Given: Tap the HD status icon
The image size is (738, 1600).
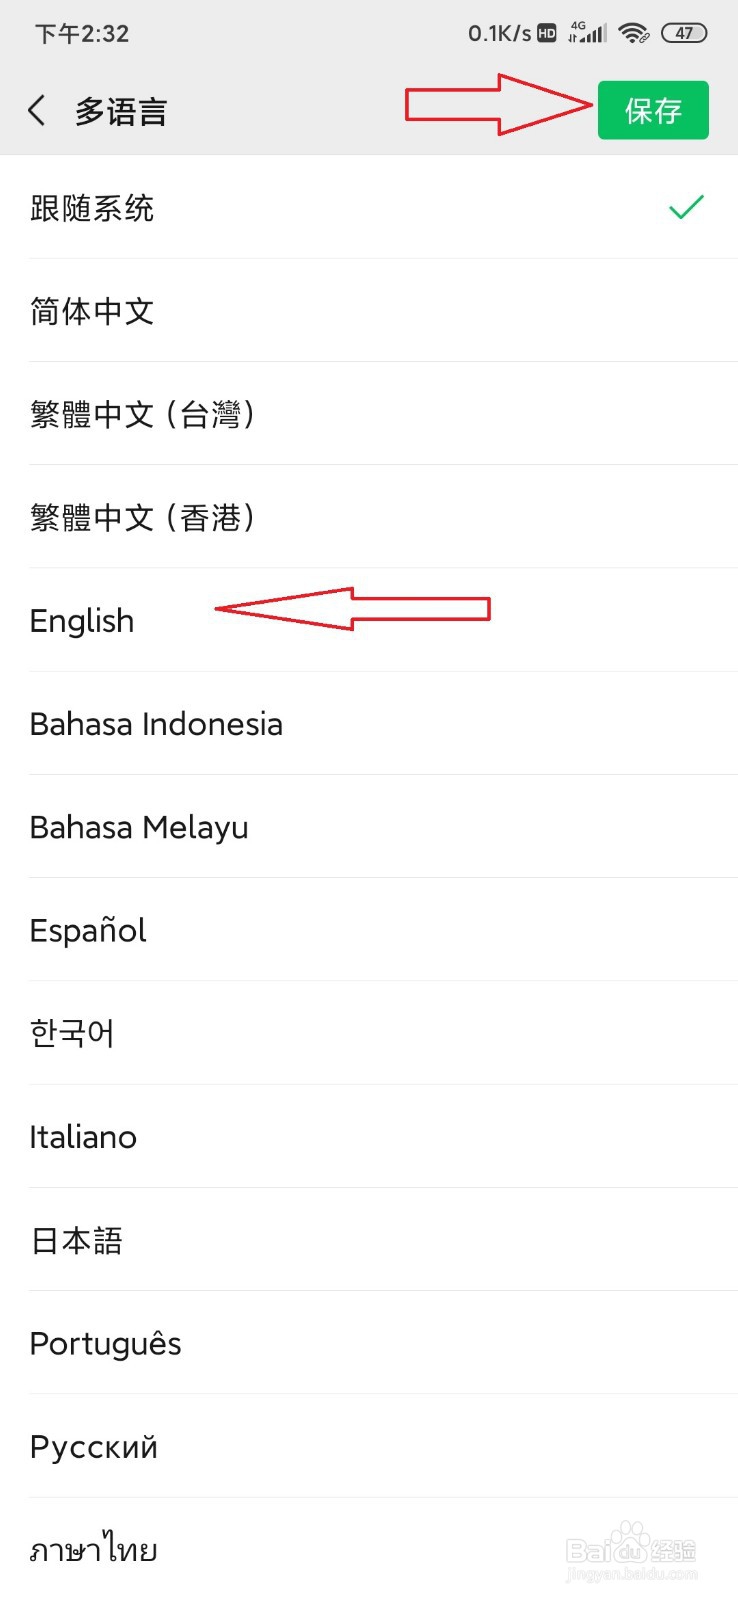Looking at the screenshot, I should (547, 33).
